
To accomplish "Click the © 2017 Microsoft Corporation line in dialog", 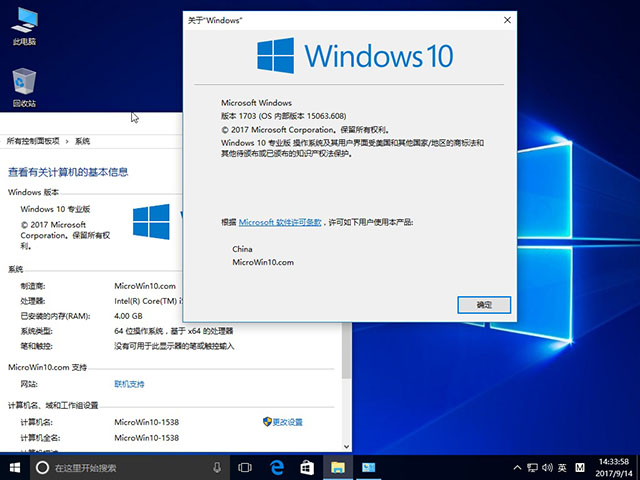I will (x=305, y=130).
